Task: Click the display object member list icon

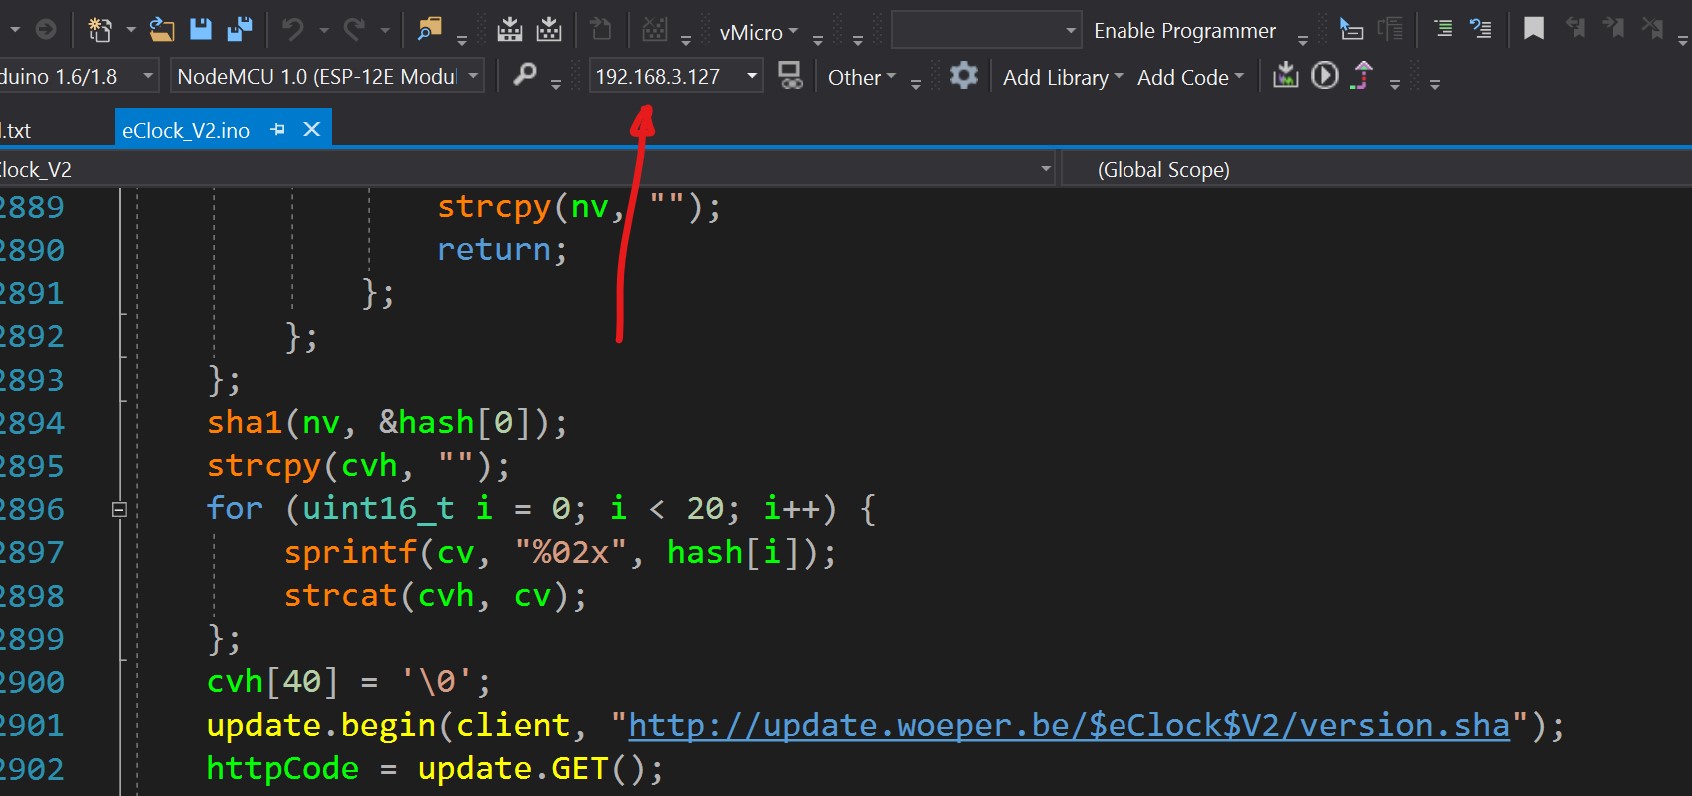Action: (1351, 30)
